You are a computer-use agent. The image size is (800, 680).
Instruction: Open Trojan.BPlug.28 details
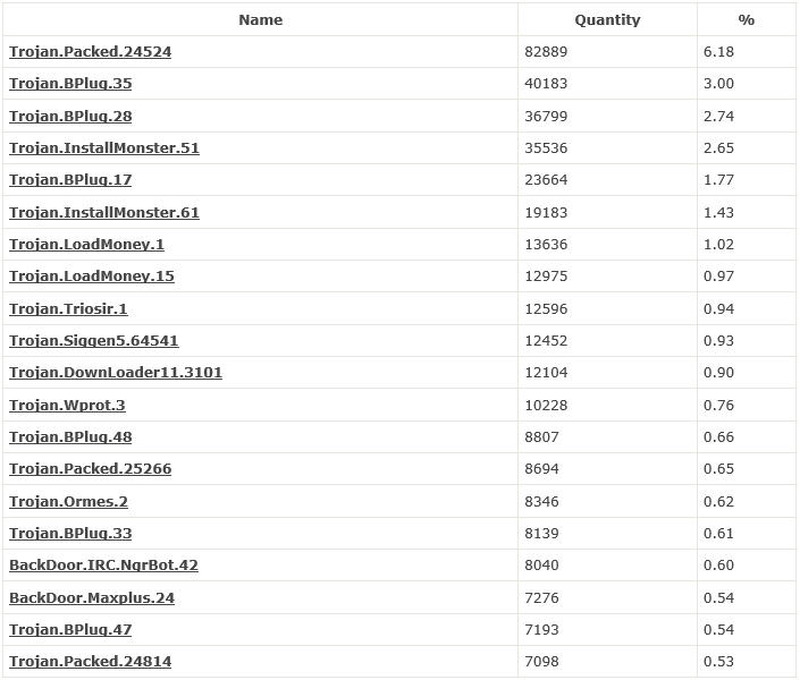[x=70, y=116]
